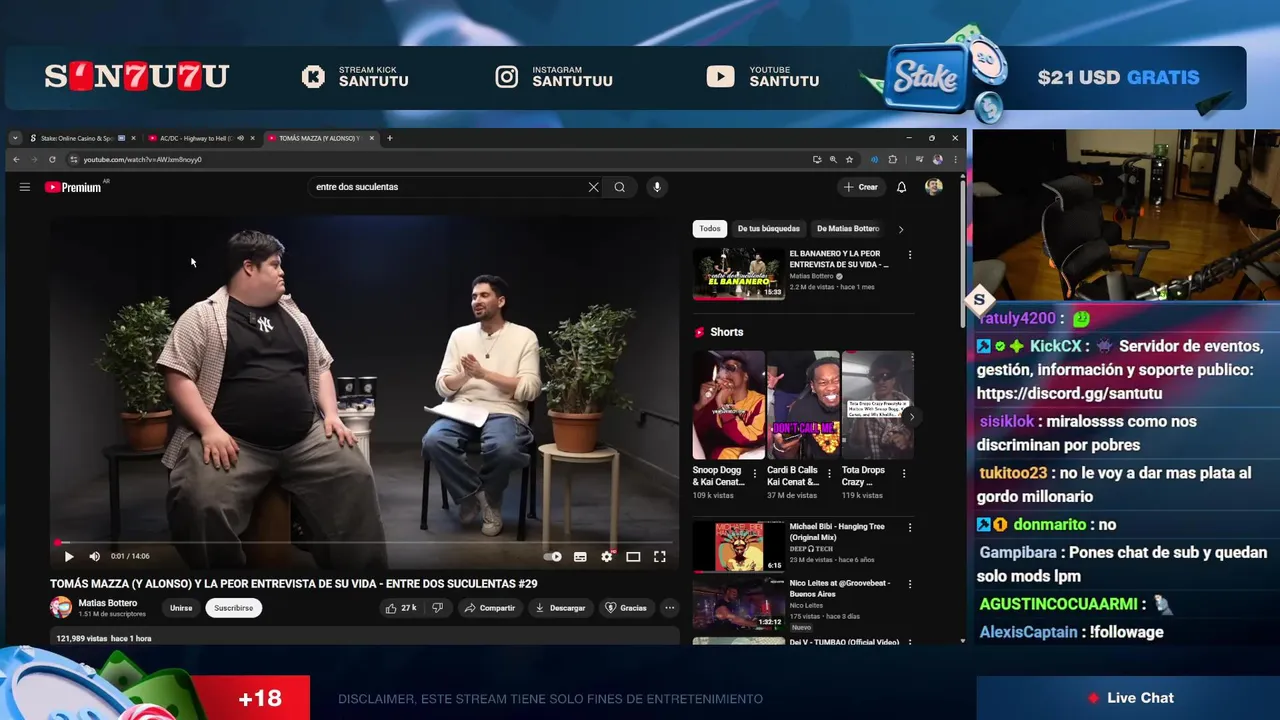Click the Crear button
This screenshot has height=720, width=1280.
pyautogui.click(x=860, y=187)
